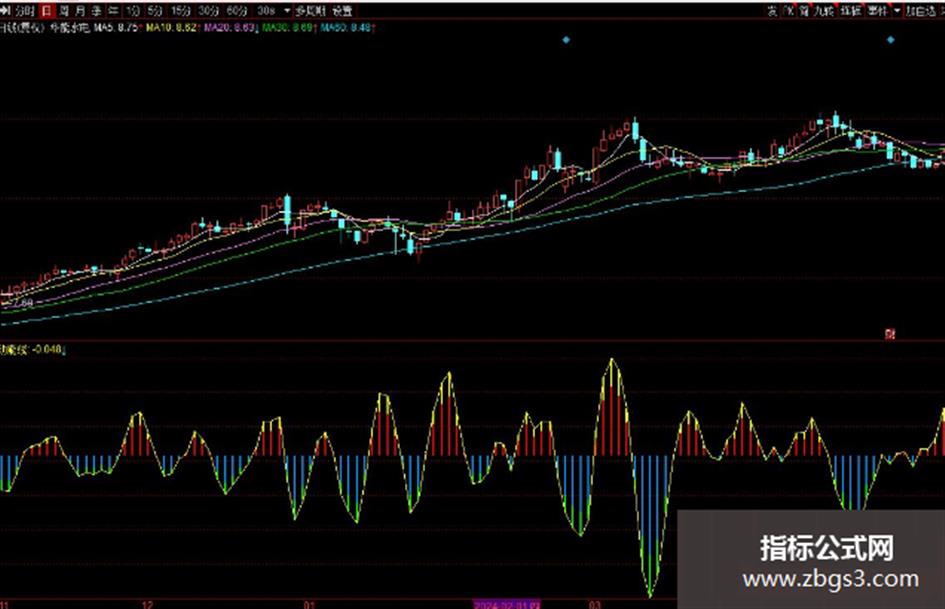Switch to 分时 intraday chart tab

25,10
